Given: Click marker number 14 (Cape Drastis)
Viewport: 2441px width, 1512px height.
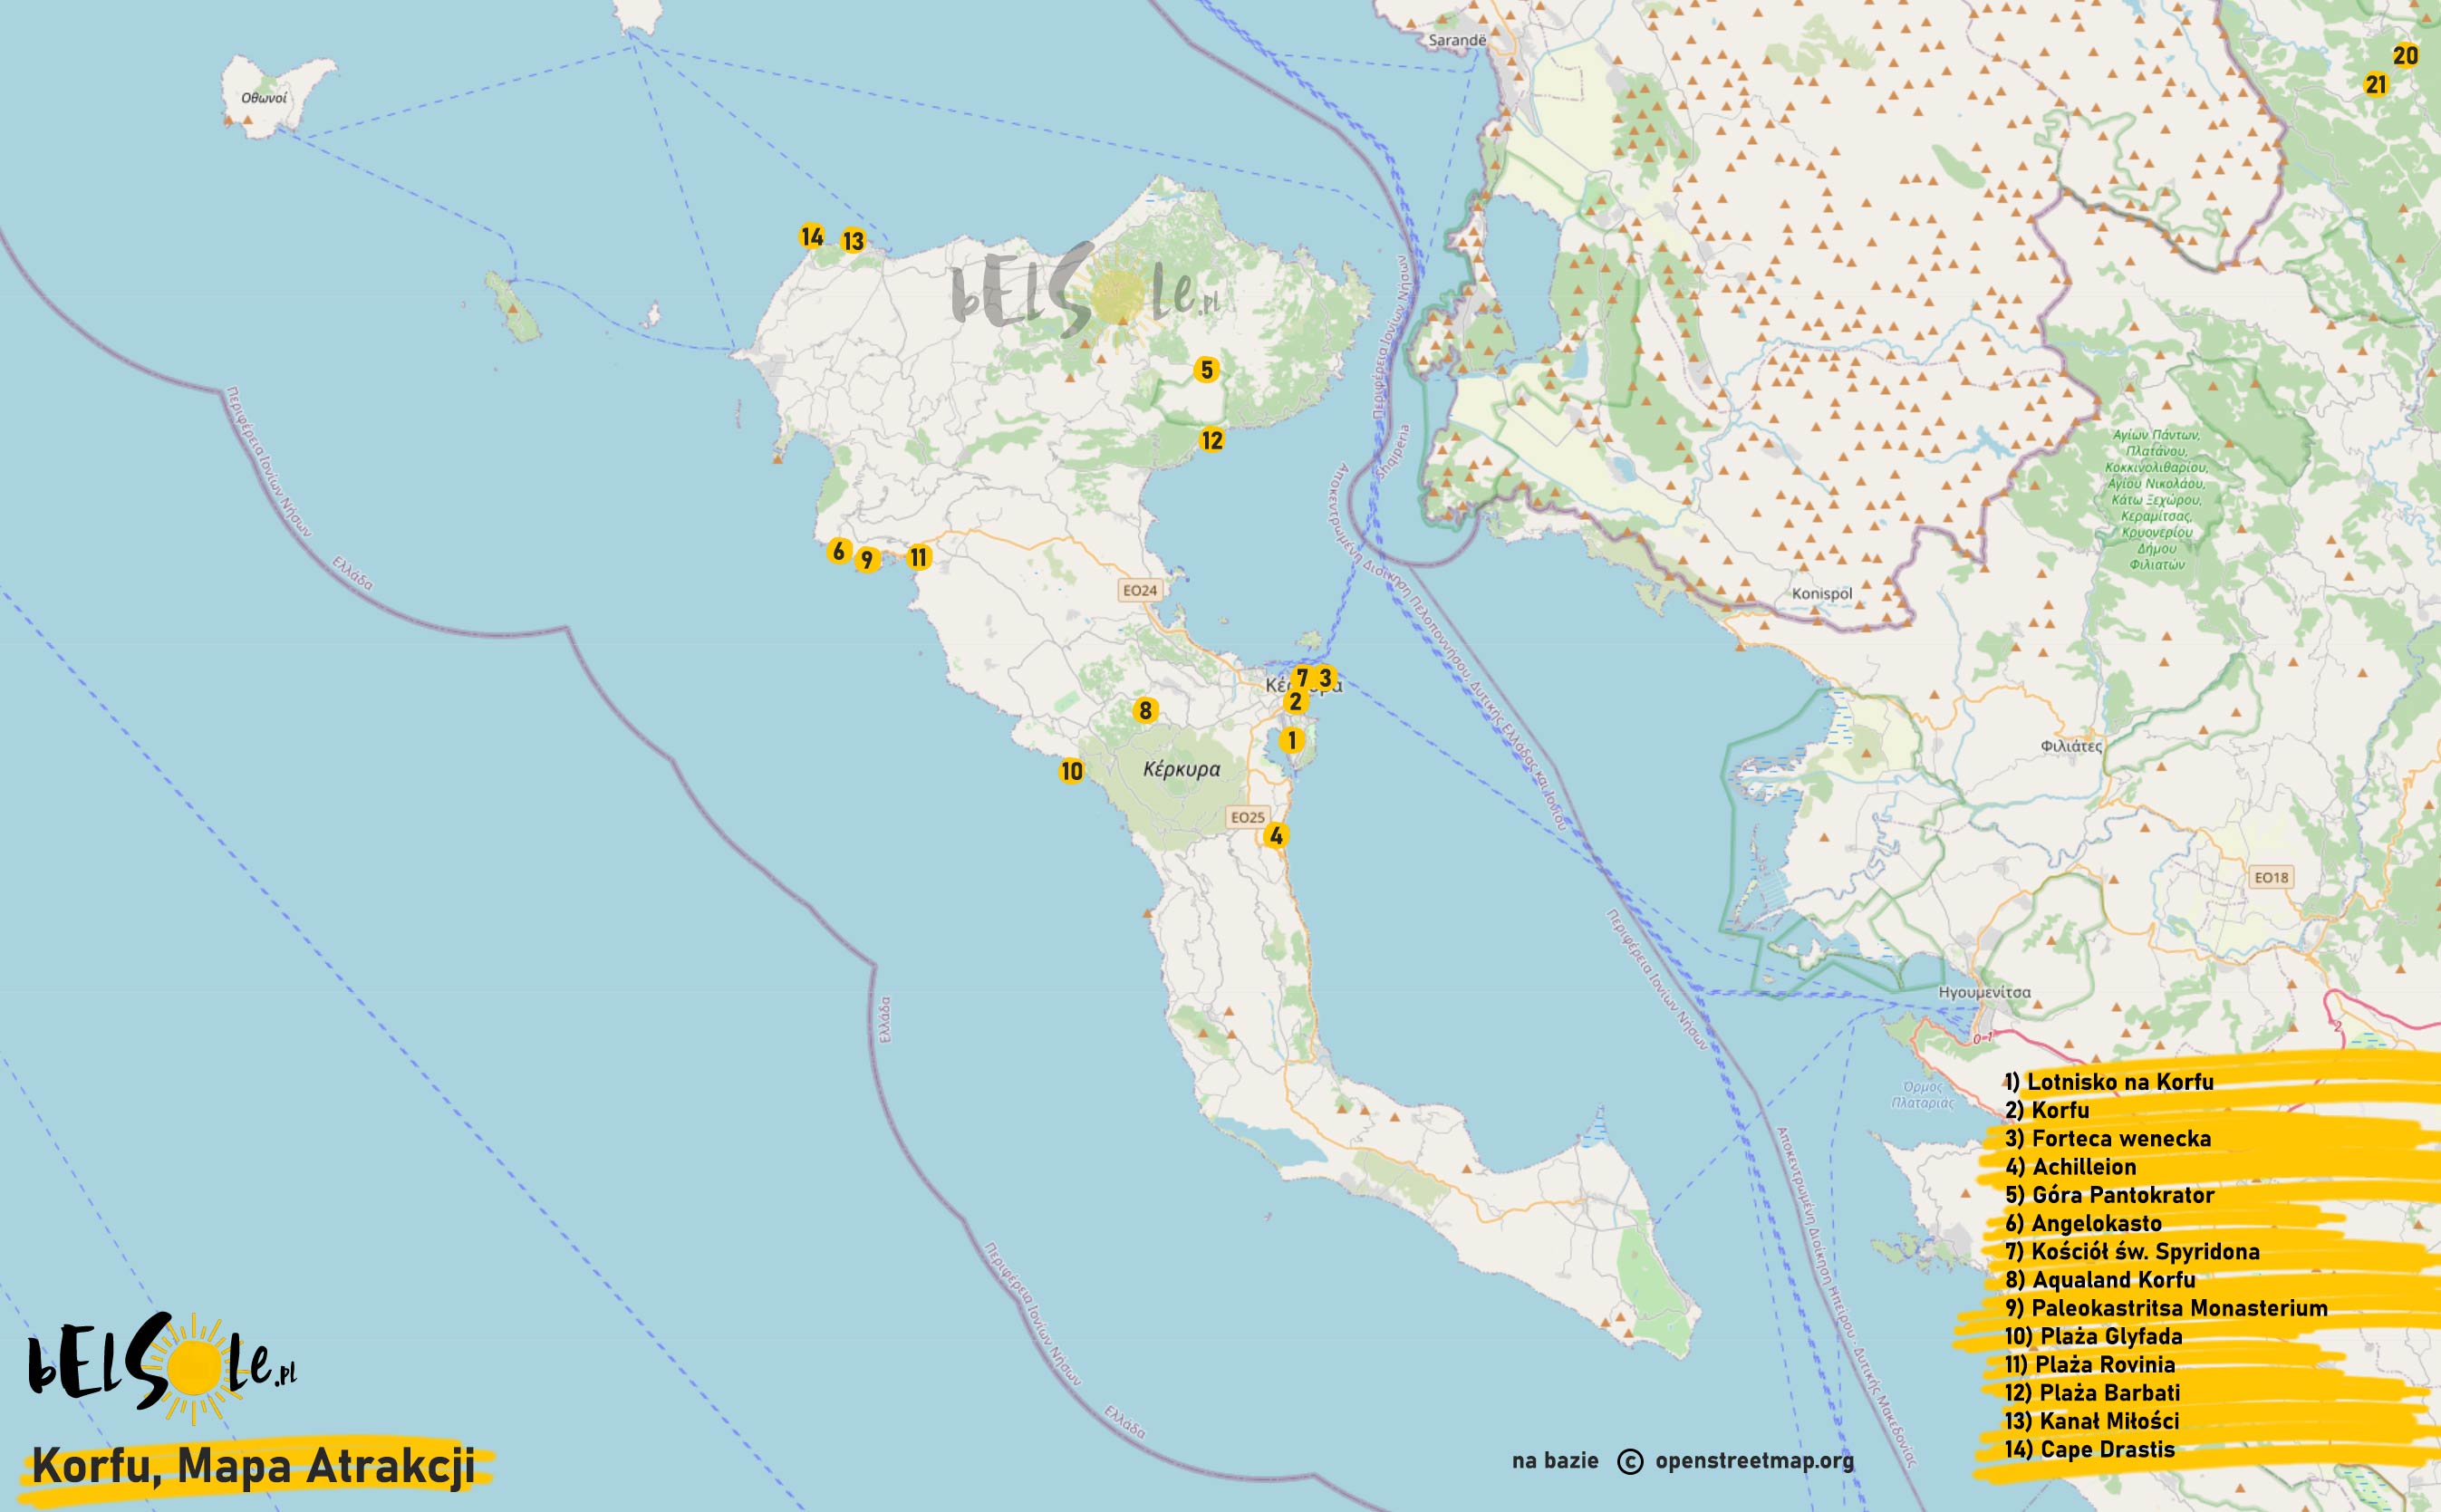Looking at the screenshot, I should [811, 237].
